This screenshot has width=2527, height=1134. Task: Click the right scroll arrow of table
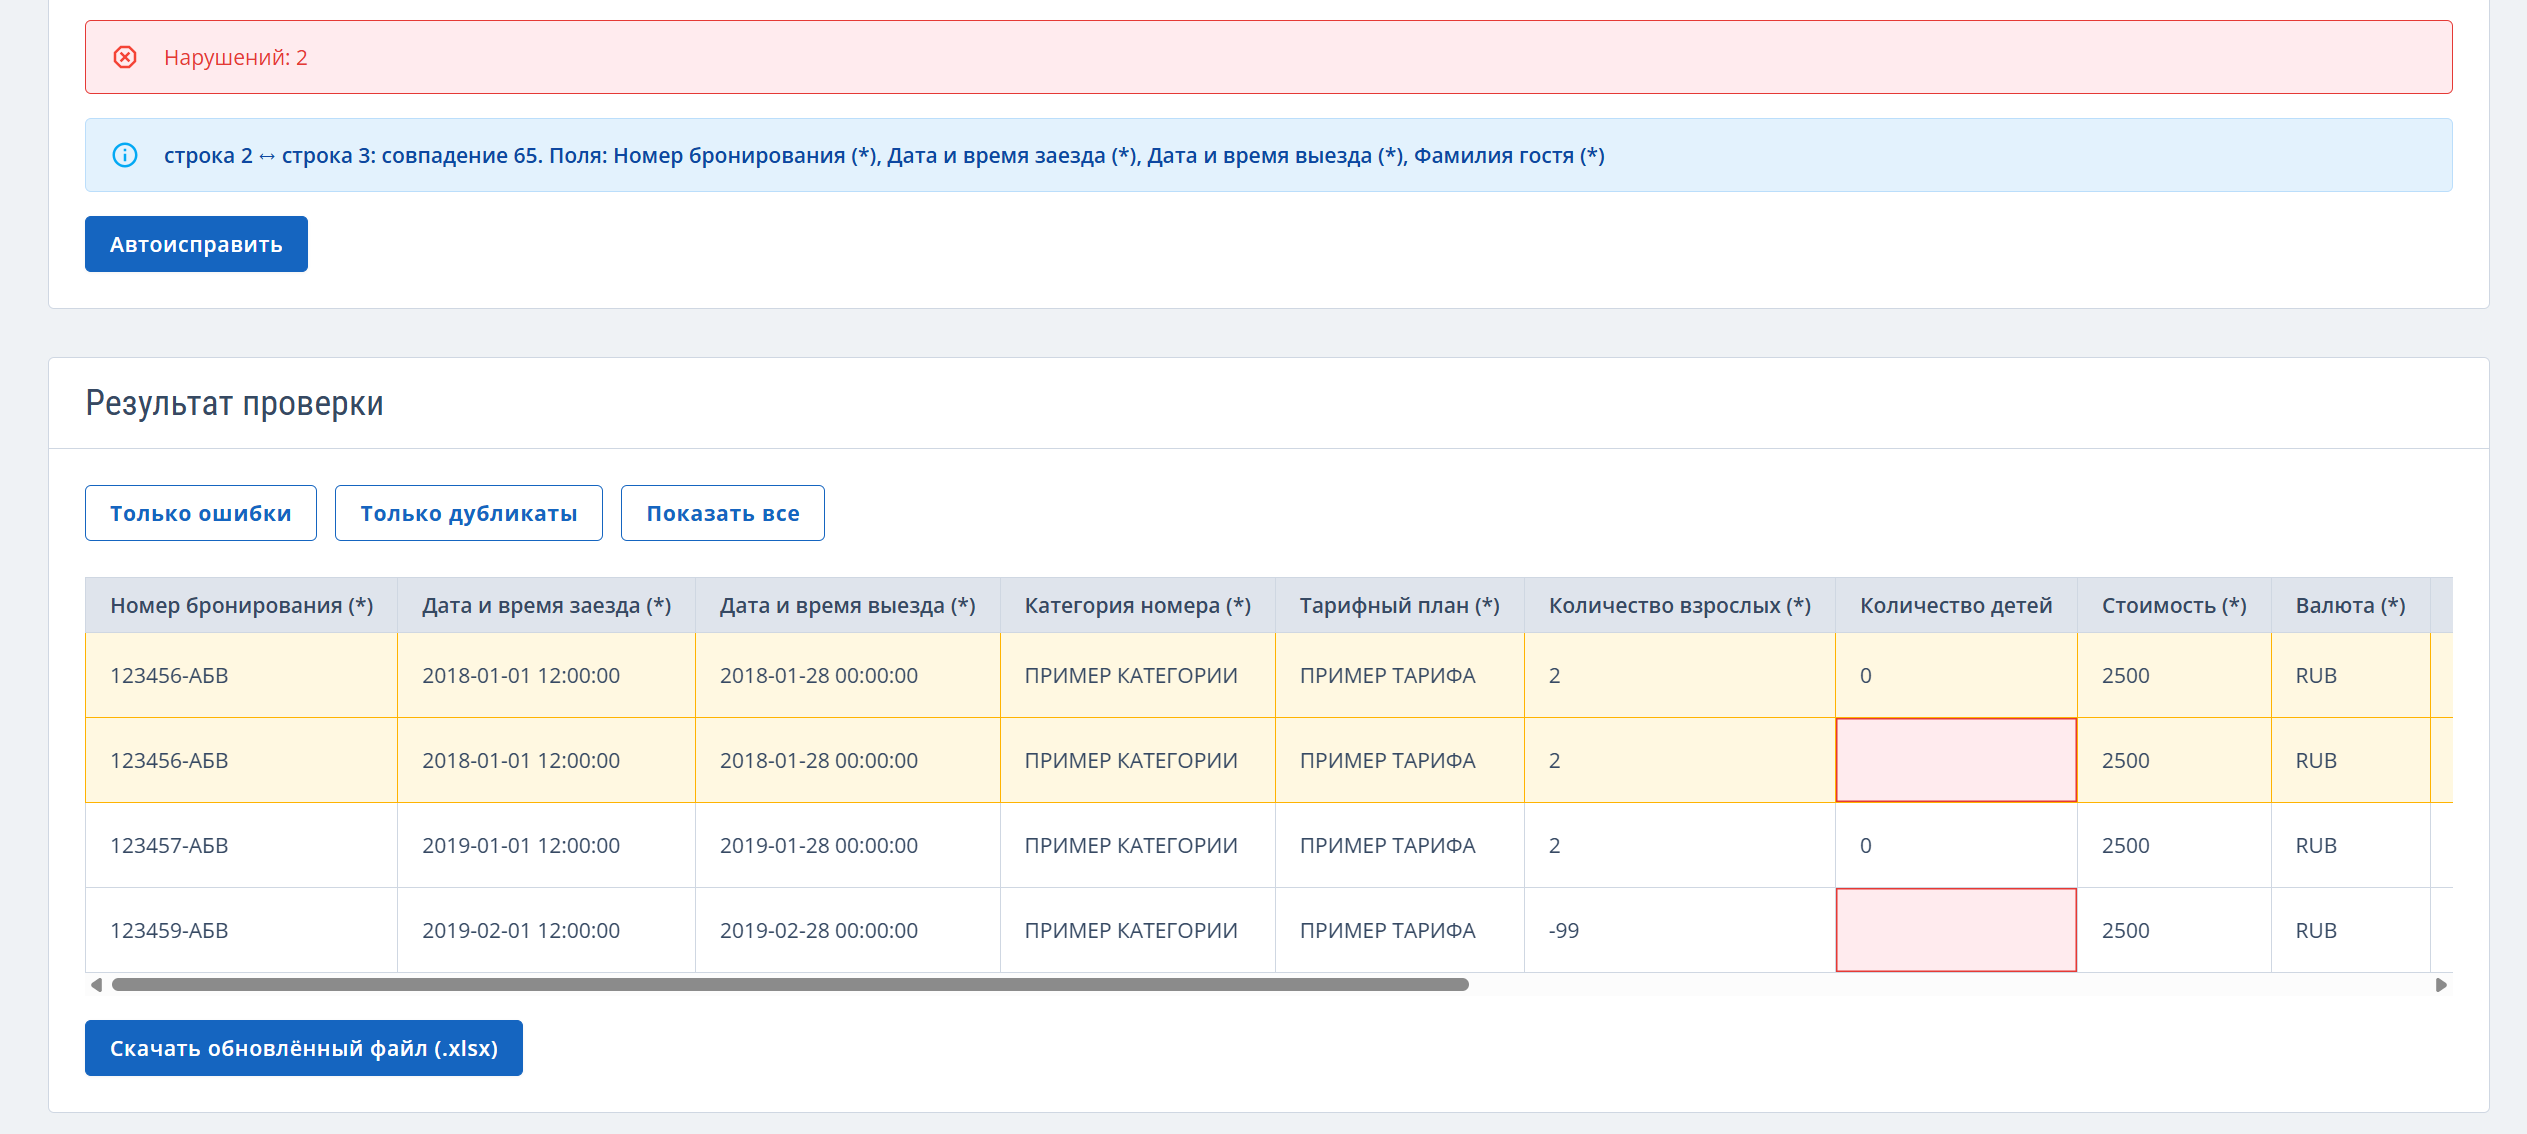click(x=2440, y=985)
